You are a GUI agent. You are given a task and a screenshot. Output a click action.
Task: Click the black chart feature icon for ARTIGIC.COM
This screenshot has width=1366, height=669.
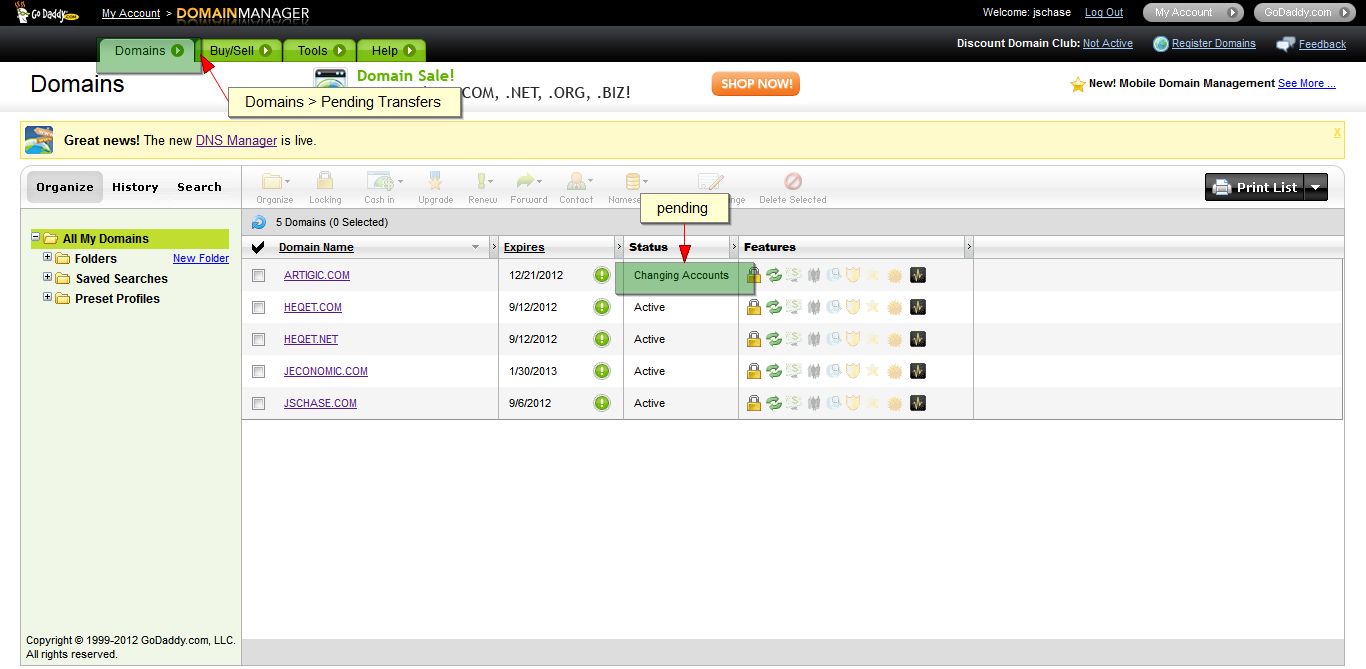[x=918, y=275]
